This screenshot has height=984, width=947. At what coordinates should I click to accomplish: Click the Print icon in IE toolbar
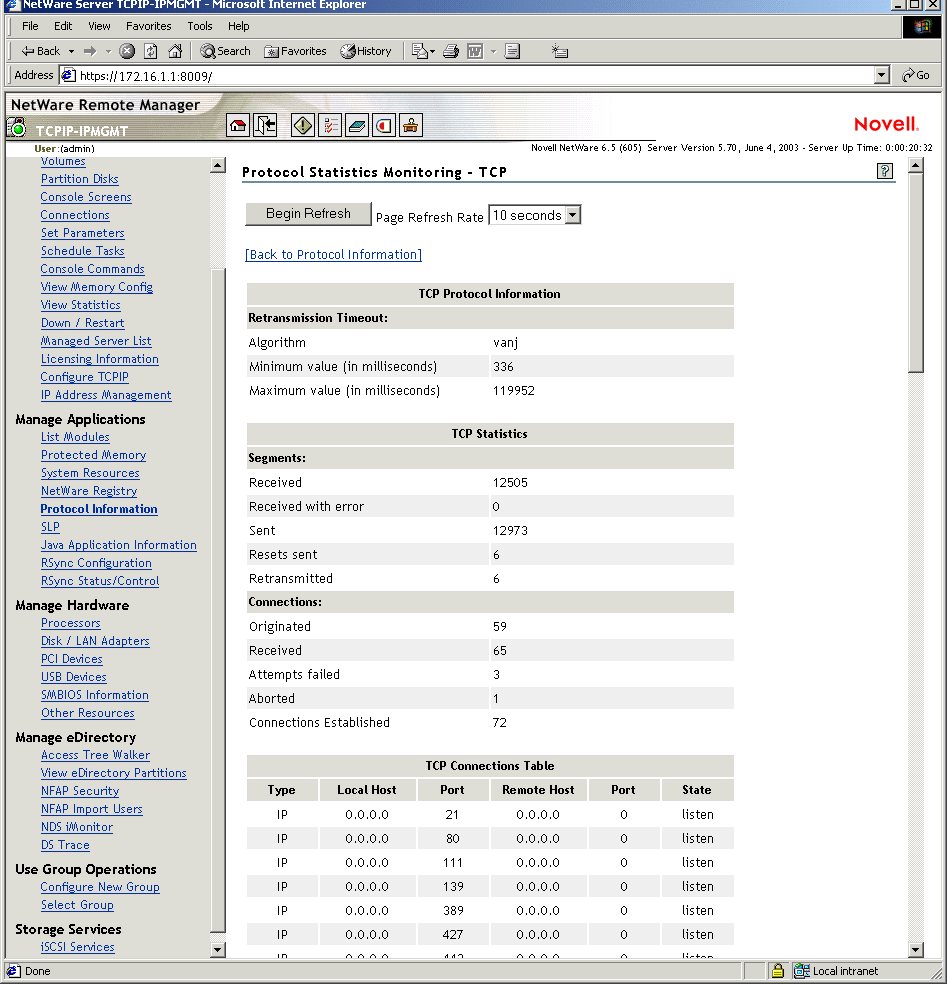click(451, 51)
